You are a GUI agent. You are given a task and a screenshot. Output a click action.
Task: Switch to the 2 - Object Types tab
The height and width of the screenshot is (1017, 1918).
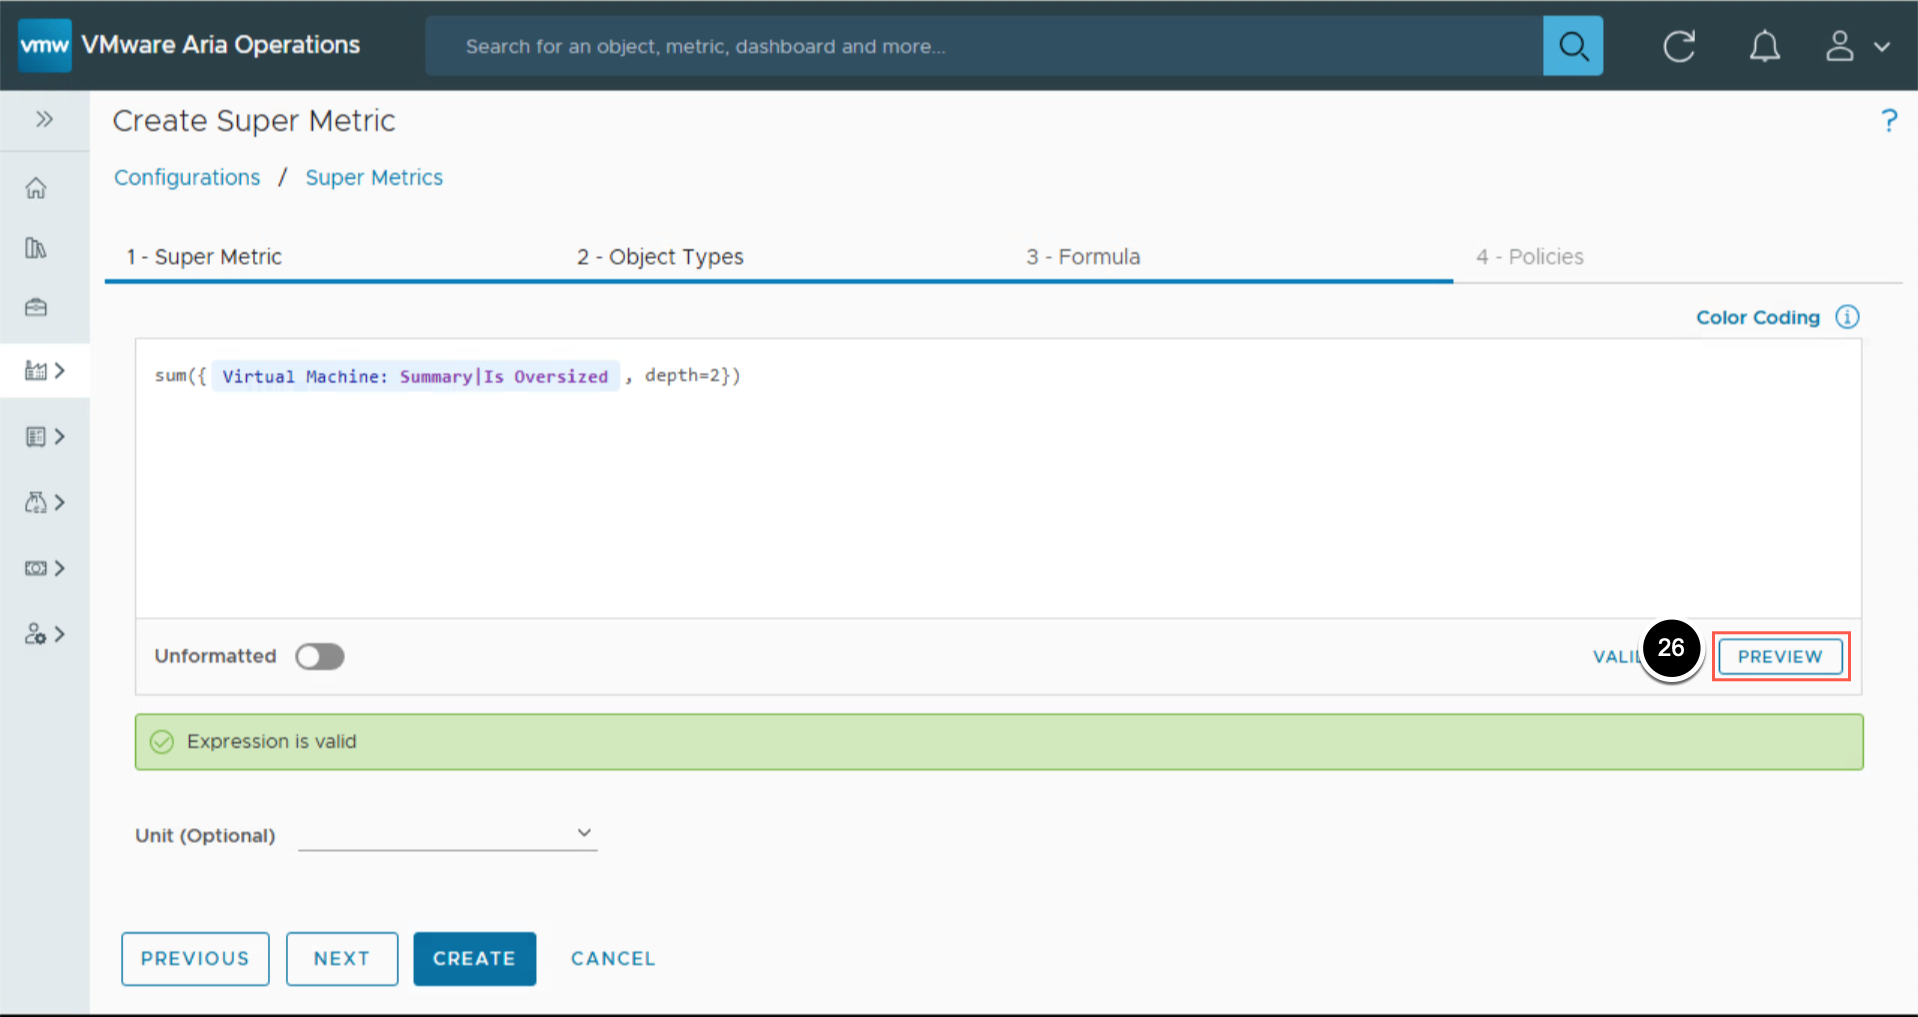[660, 257]
